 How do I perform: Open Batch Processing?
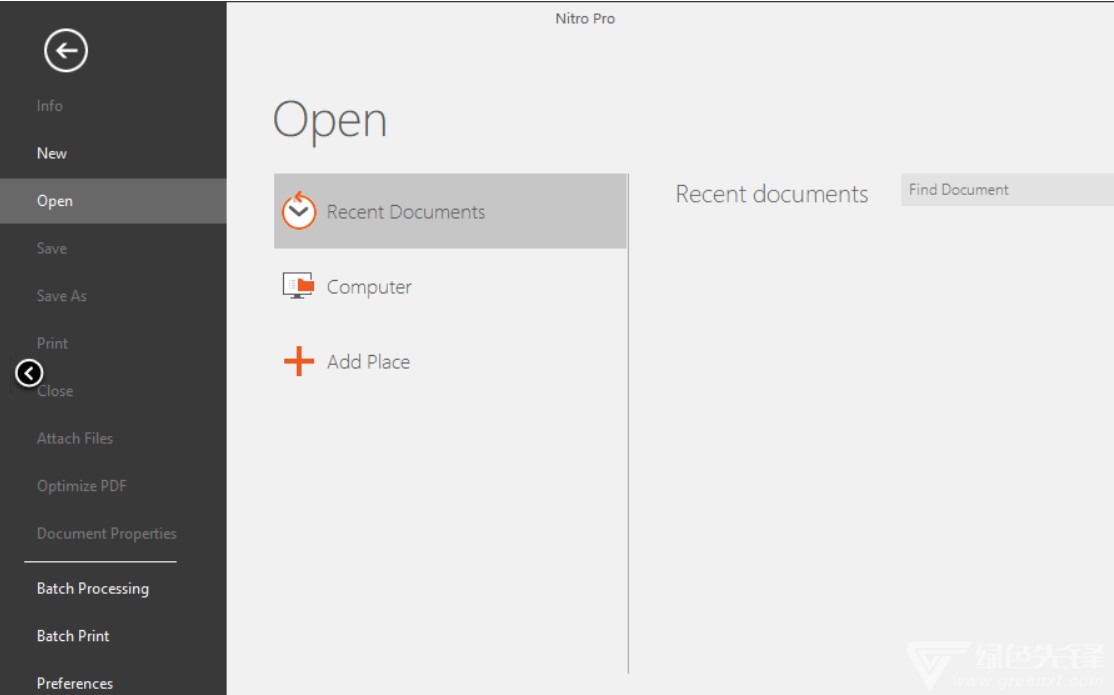[x=93, y=588]
